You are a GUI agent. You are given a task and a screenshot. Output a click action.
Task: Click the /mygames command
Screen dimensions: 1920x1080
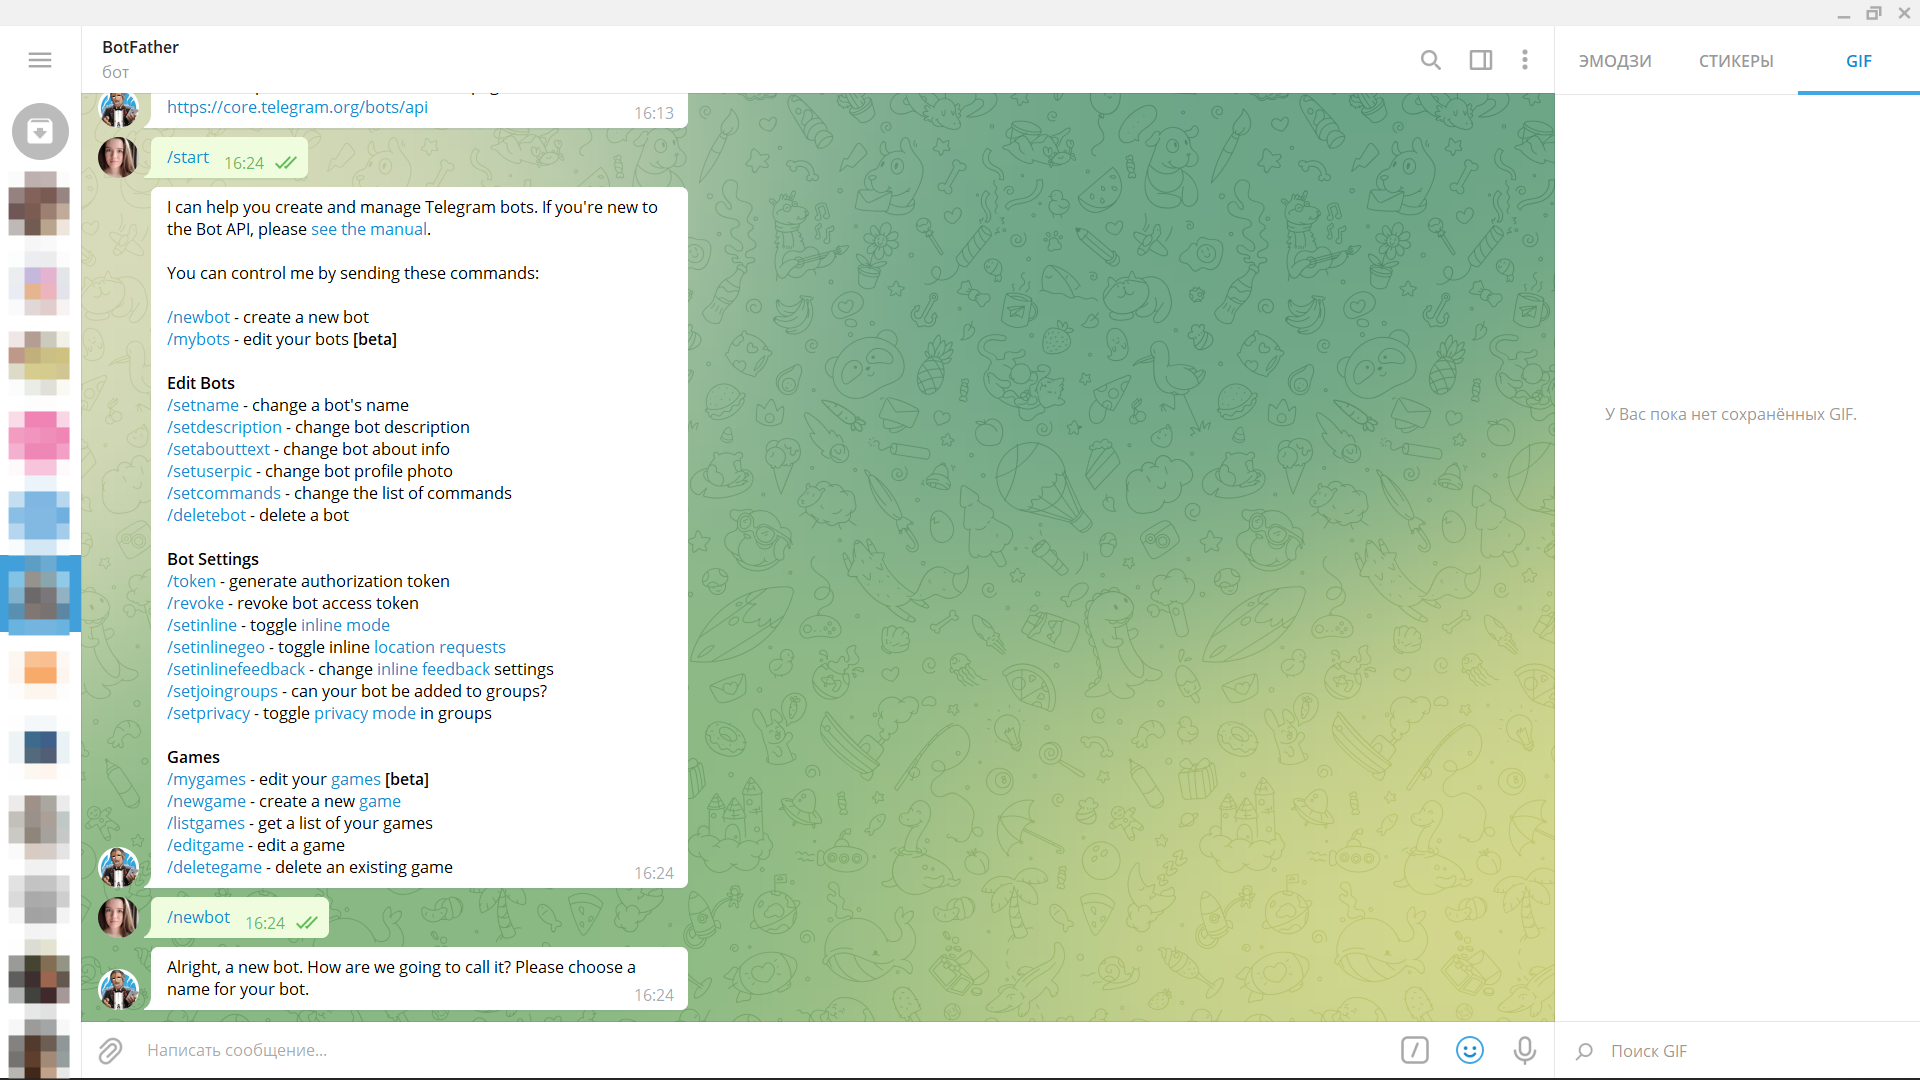[x=206, y=779]
